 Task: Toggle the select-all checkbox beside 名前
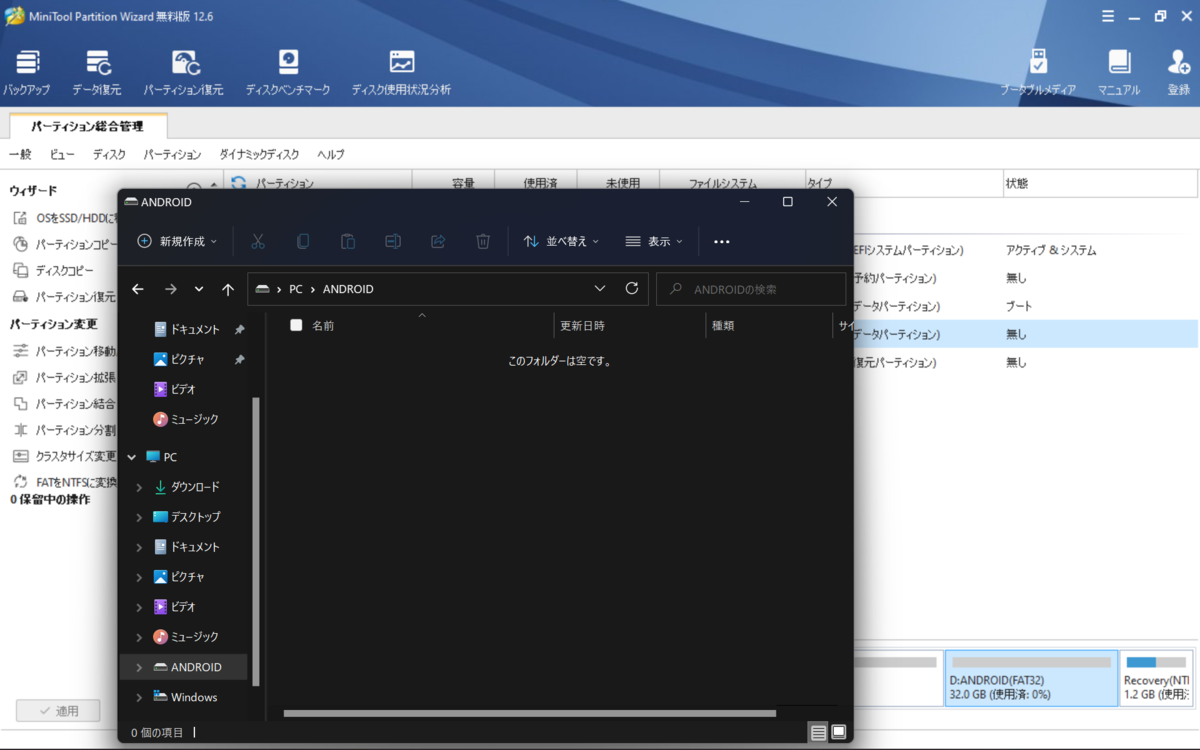(x=296, y=325)
